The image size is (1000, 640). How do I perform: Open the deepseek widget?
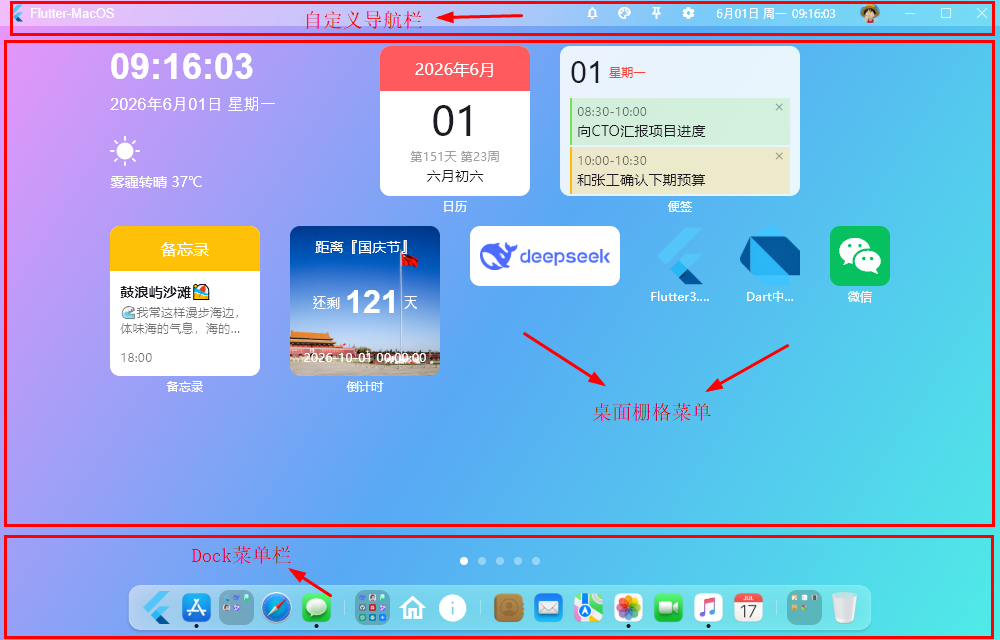pyautogui.click(x=545, y=256)
